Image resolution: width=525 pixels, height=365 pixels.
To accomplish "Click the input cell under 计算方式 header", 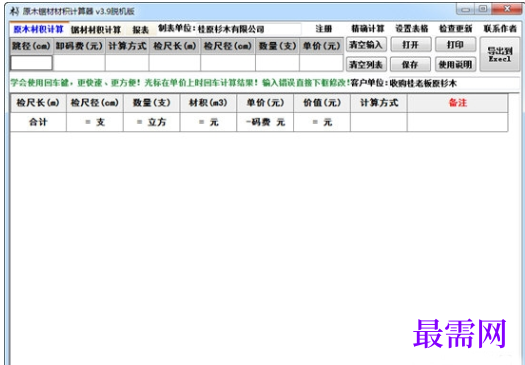I will tap(127, 63).
